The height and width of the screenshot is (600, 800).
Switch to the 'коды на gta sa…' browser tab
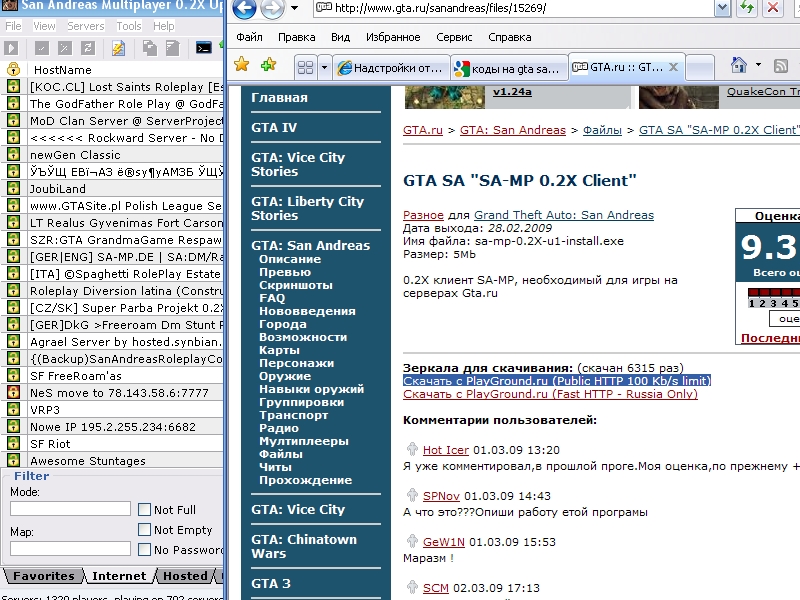[509, 68]
